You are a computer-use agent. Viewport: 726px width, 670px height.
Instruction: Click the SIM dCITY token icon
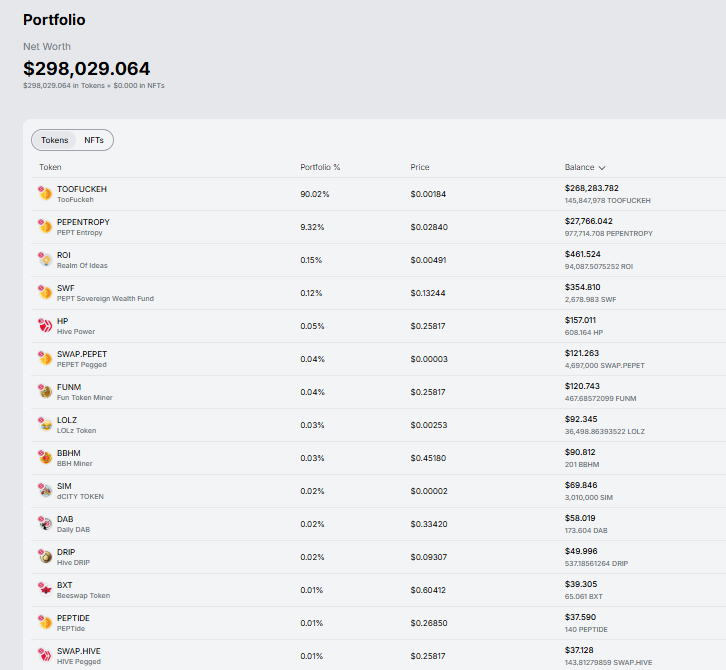[x=45, y=490]
